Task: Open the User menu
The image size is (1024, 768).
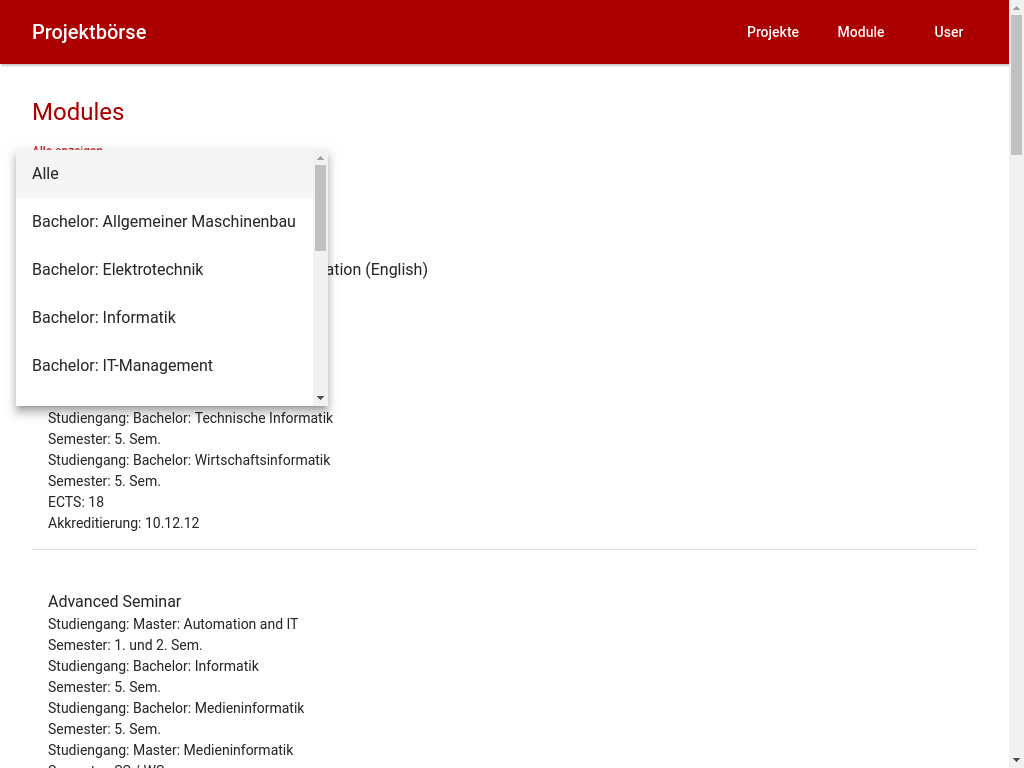Action: [x=948, y=32]
